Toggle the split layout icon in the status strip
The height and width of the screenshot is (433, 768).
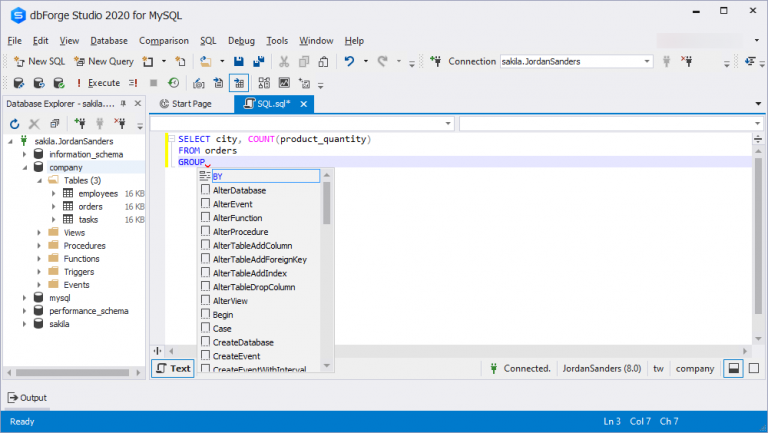[x=734, y=368]
